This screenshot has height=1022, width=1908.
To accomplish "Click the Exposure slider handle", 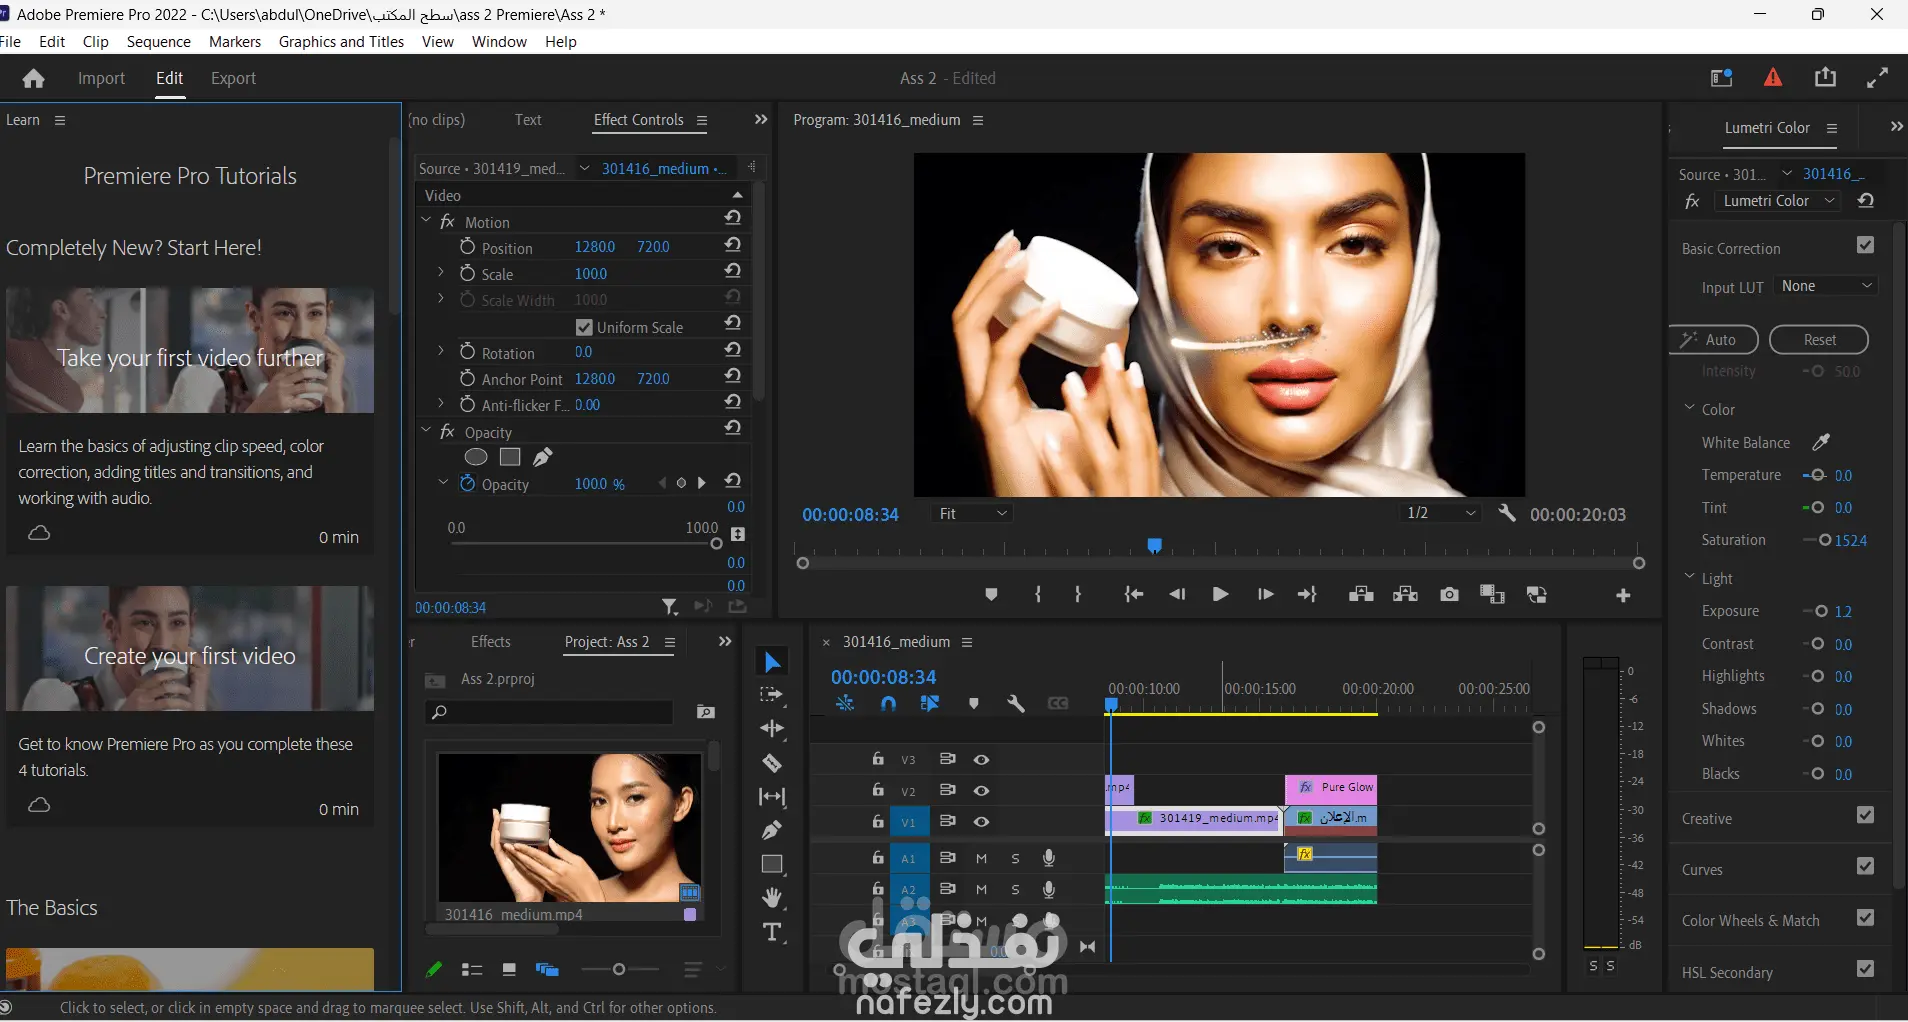I will pyautogui.click(x=1821, y=611).
